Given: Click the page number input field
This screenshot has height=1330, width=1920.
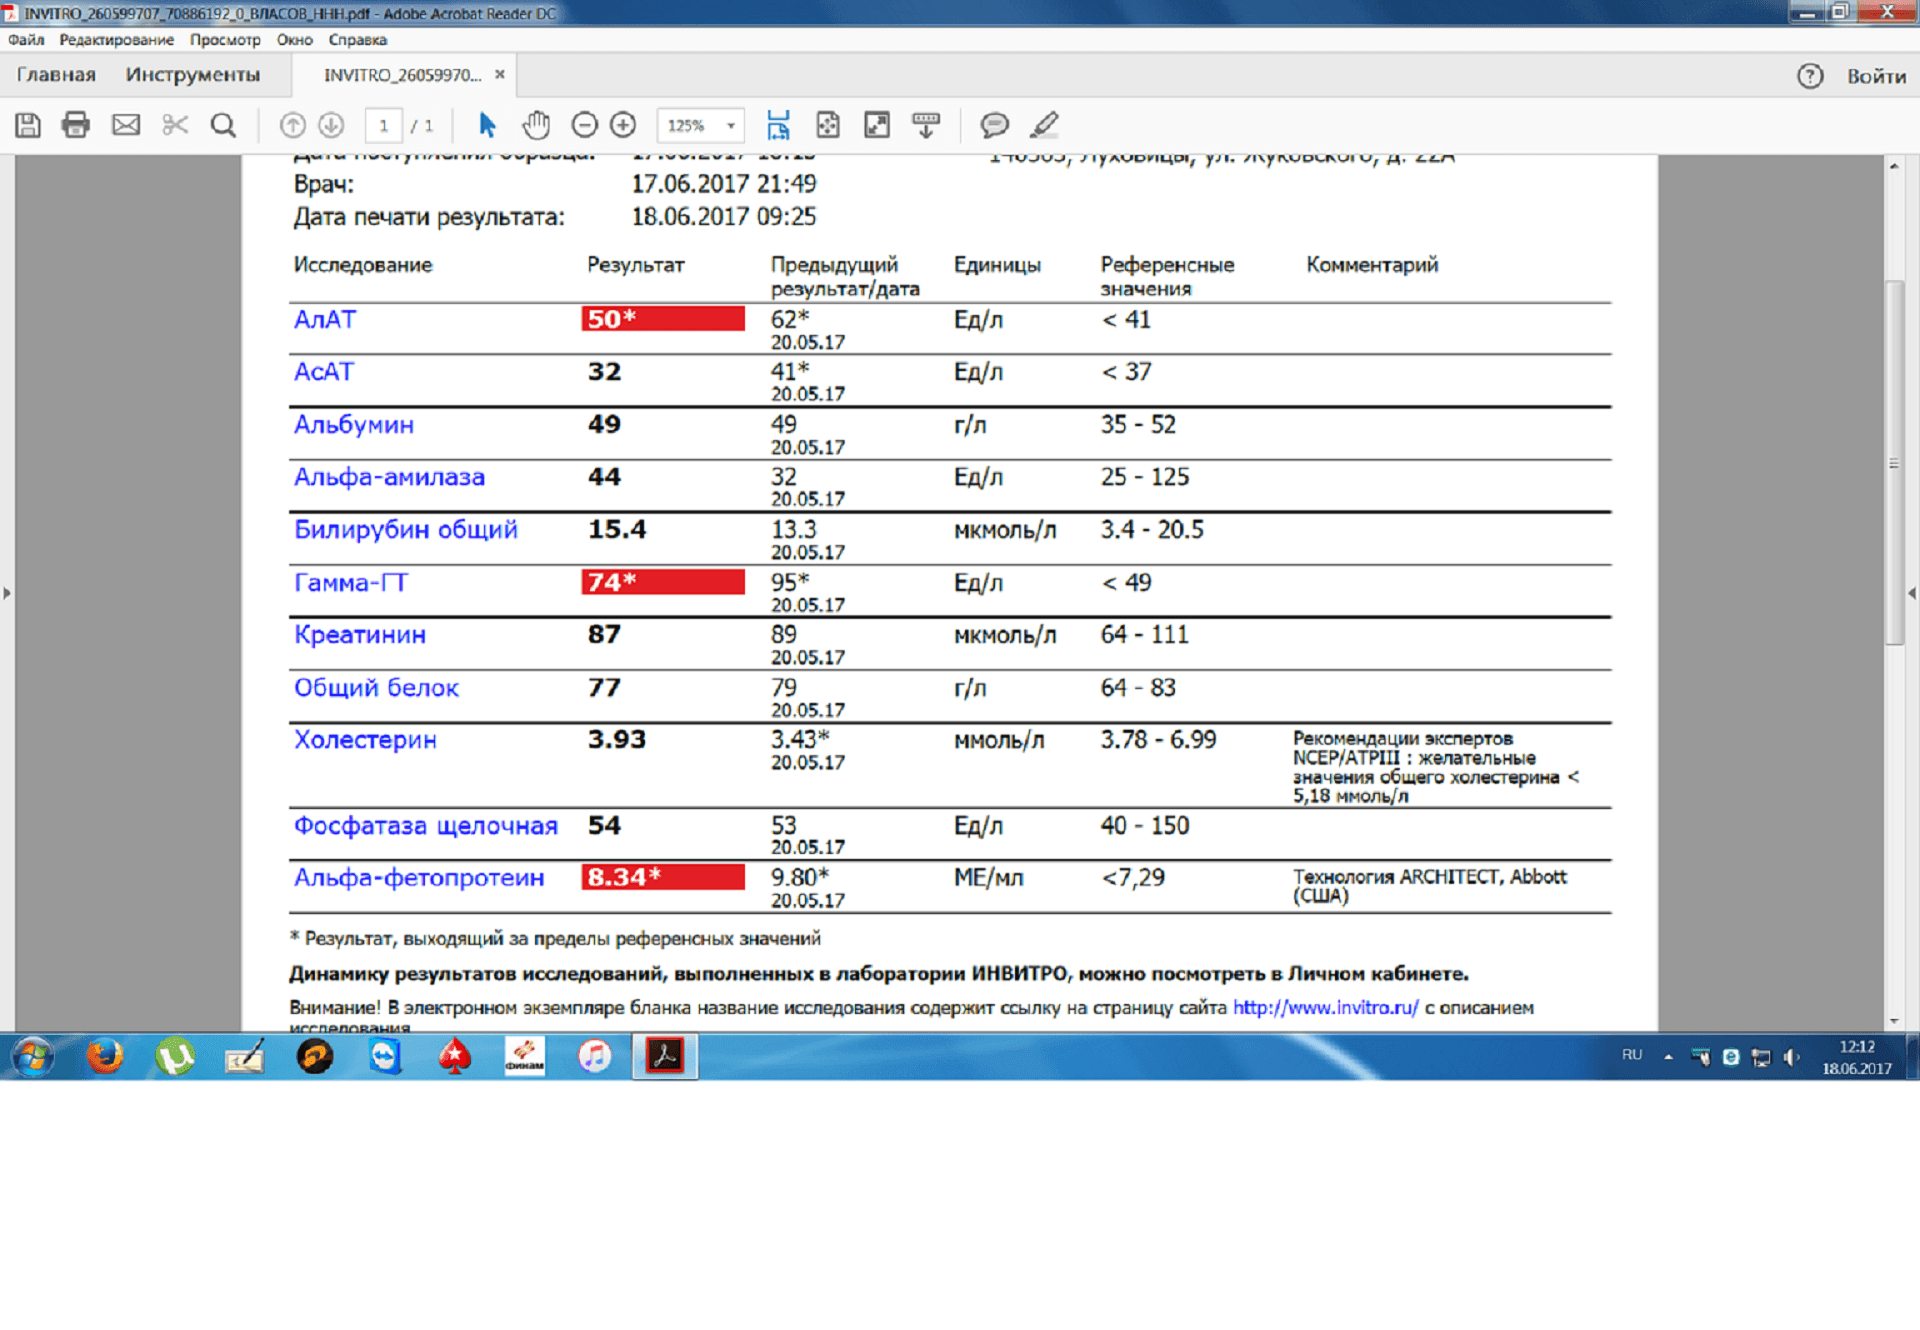Looking at the screenshot, I should (x=383, y=126).
